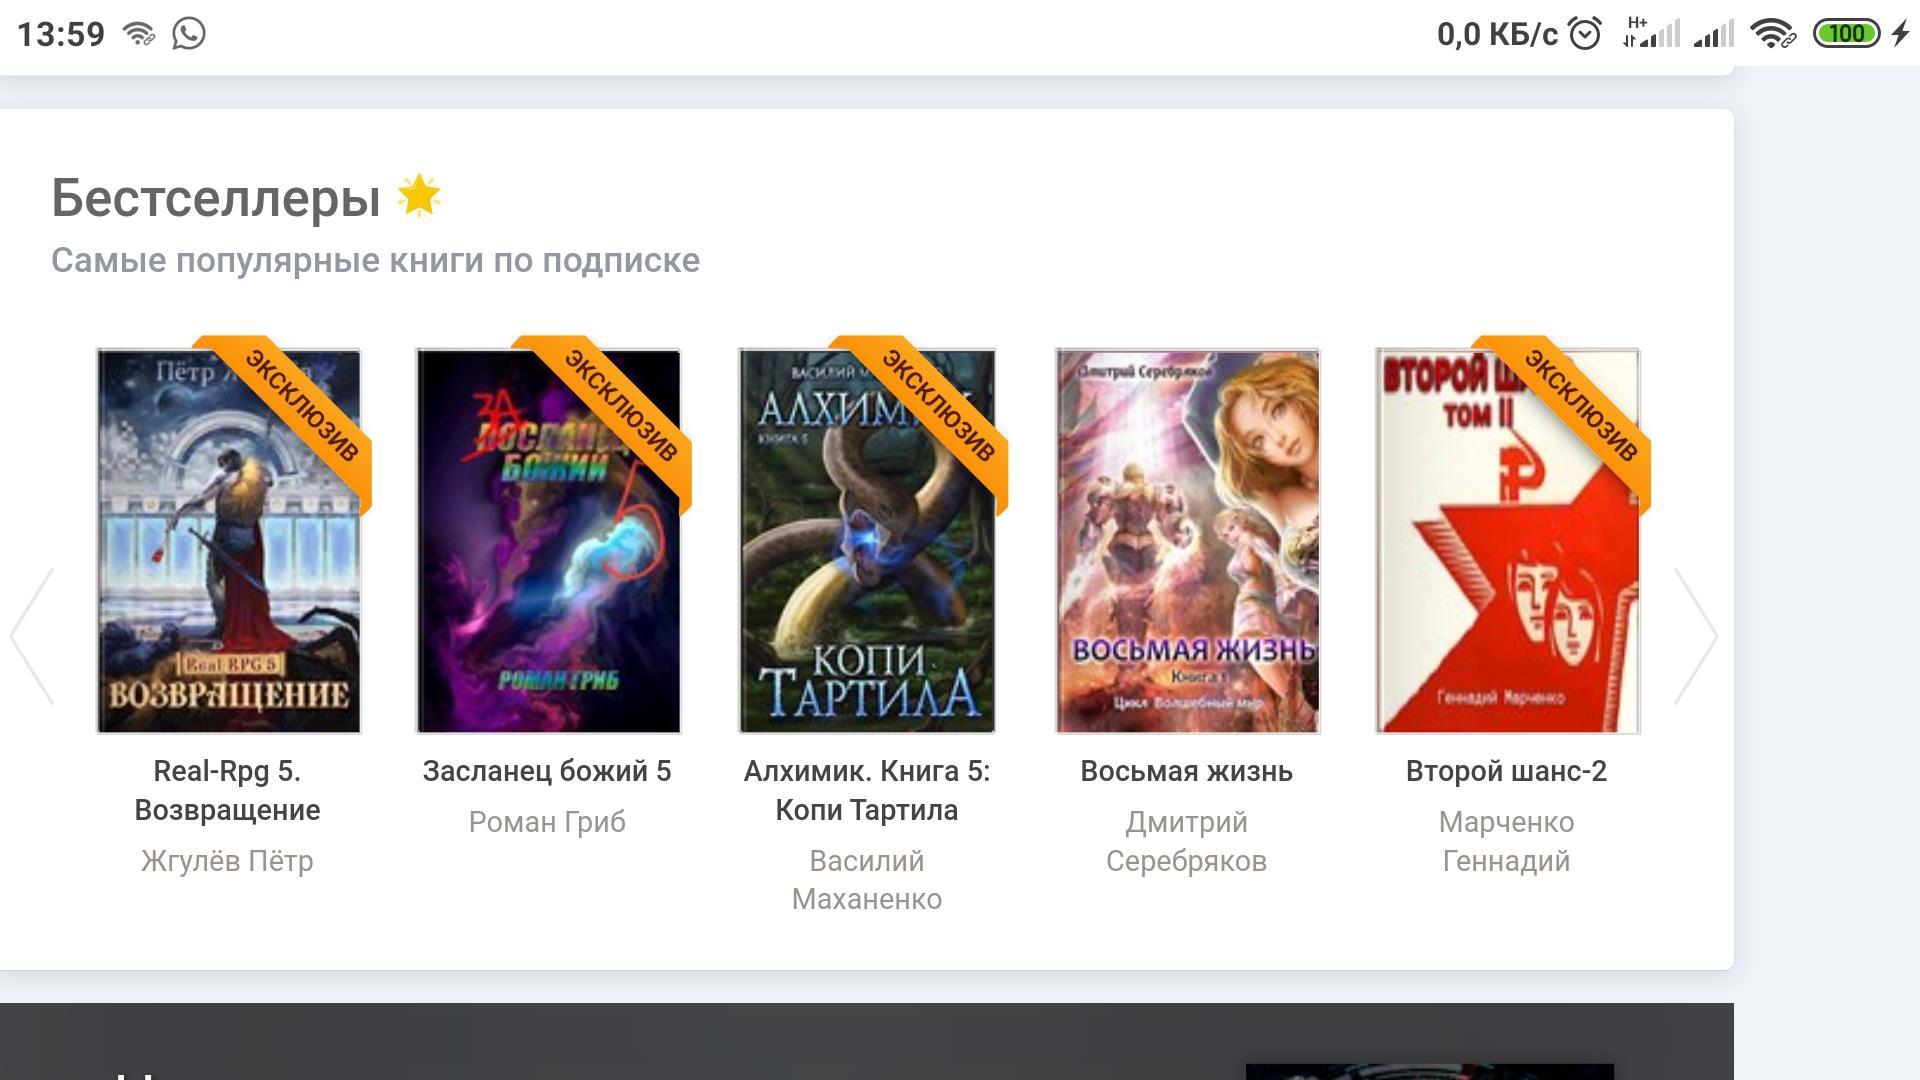
Task: Open Второй шанс том II cover
Action: coord(1507,580)
